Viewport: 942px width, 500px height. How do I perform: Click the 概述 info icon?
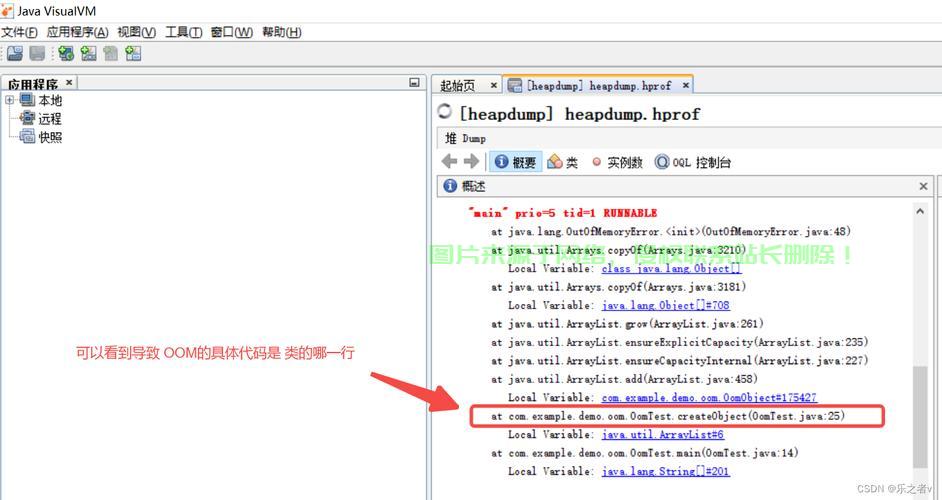pos(450,186)
